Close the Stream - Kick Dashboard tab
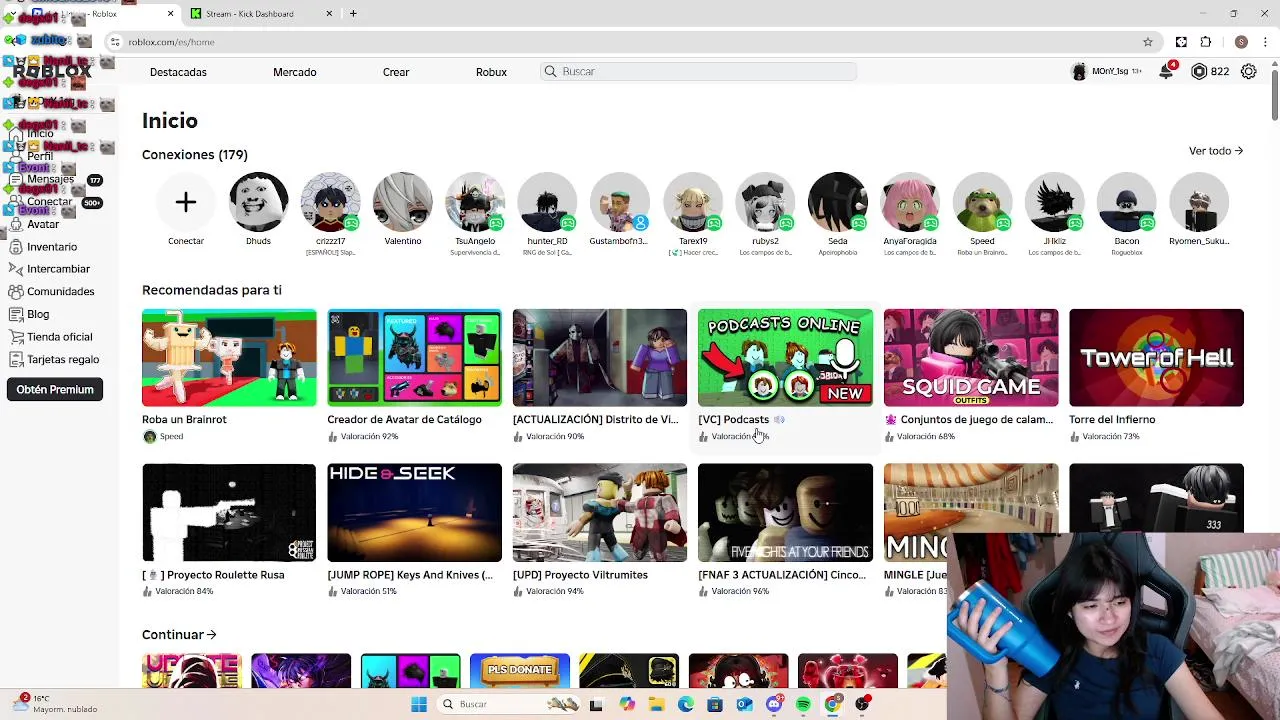1280x720 pixels. (x=329, y=14)
